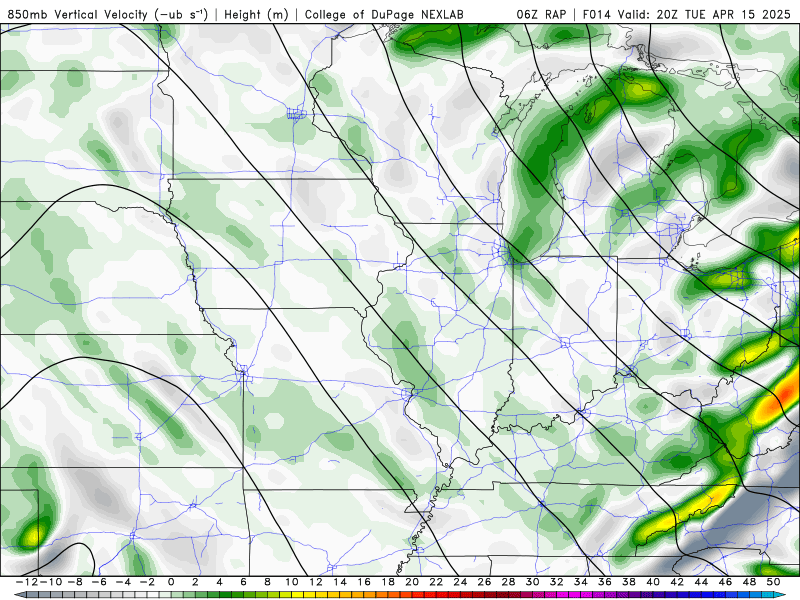
Task: Click the '50' scale label
Action: [773, 582]
